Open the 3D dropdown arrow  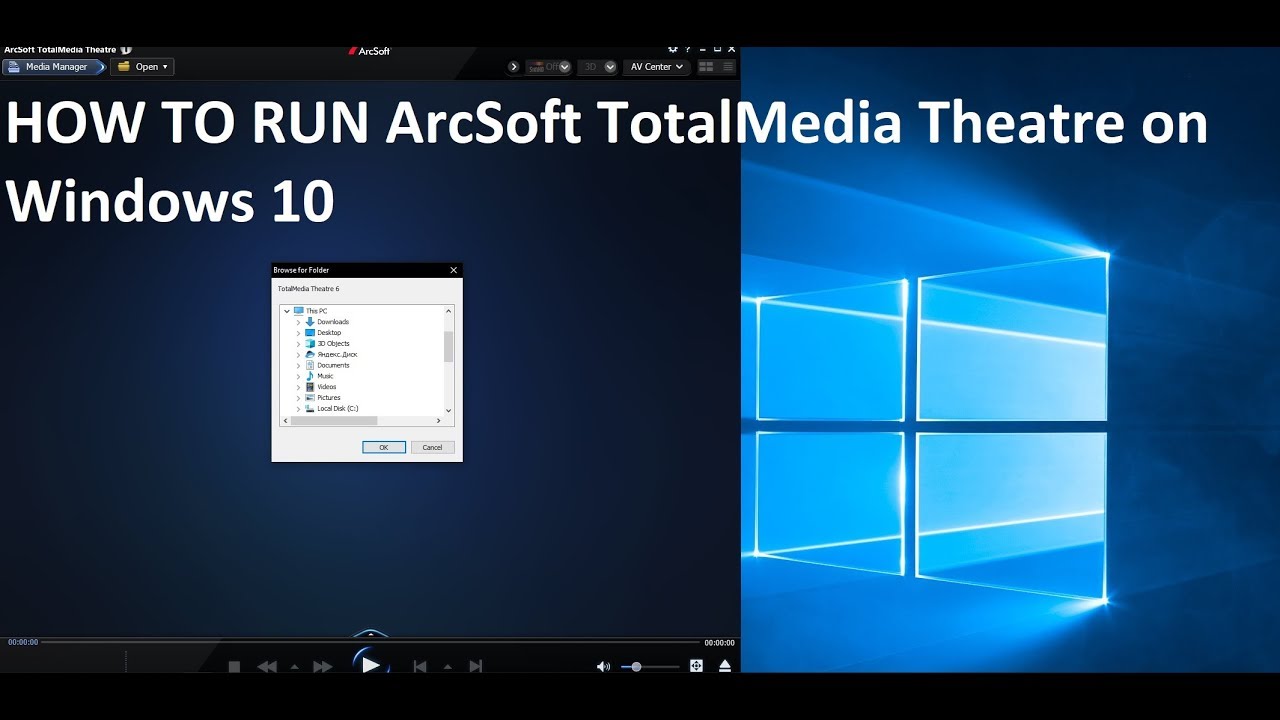[610, 67]
